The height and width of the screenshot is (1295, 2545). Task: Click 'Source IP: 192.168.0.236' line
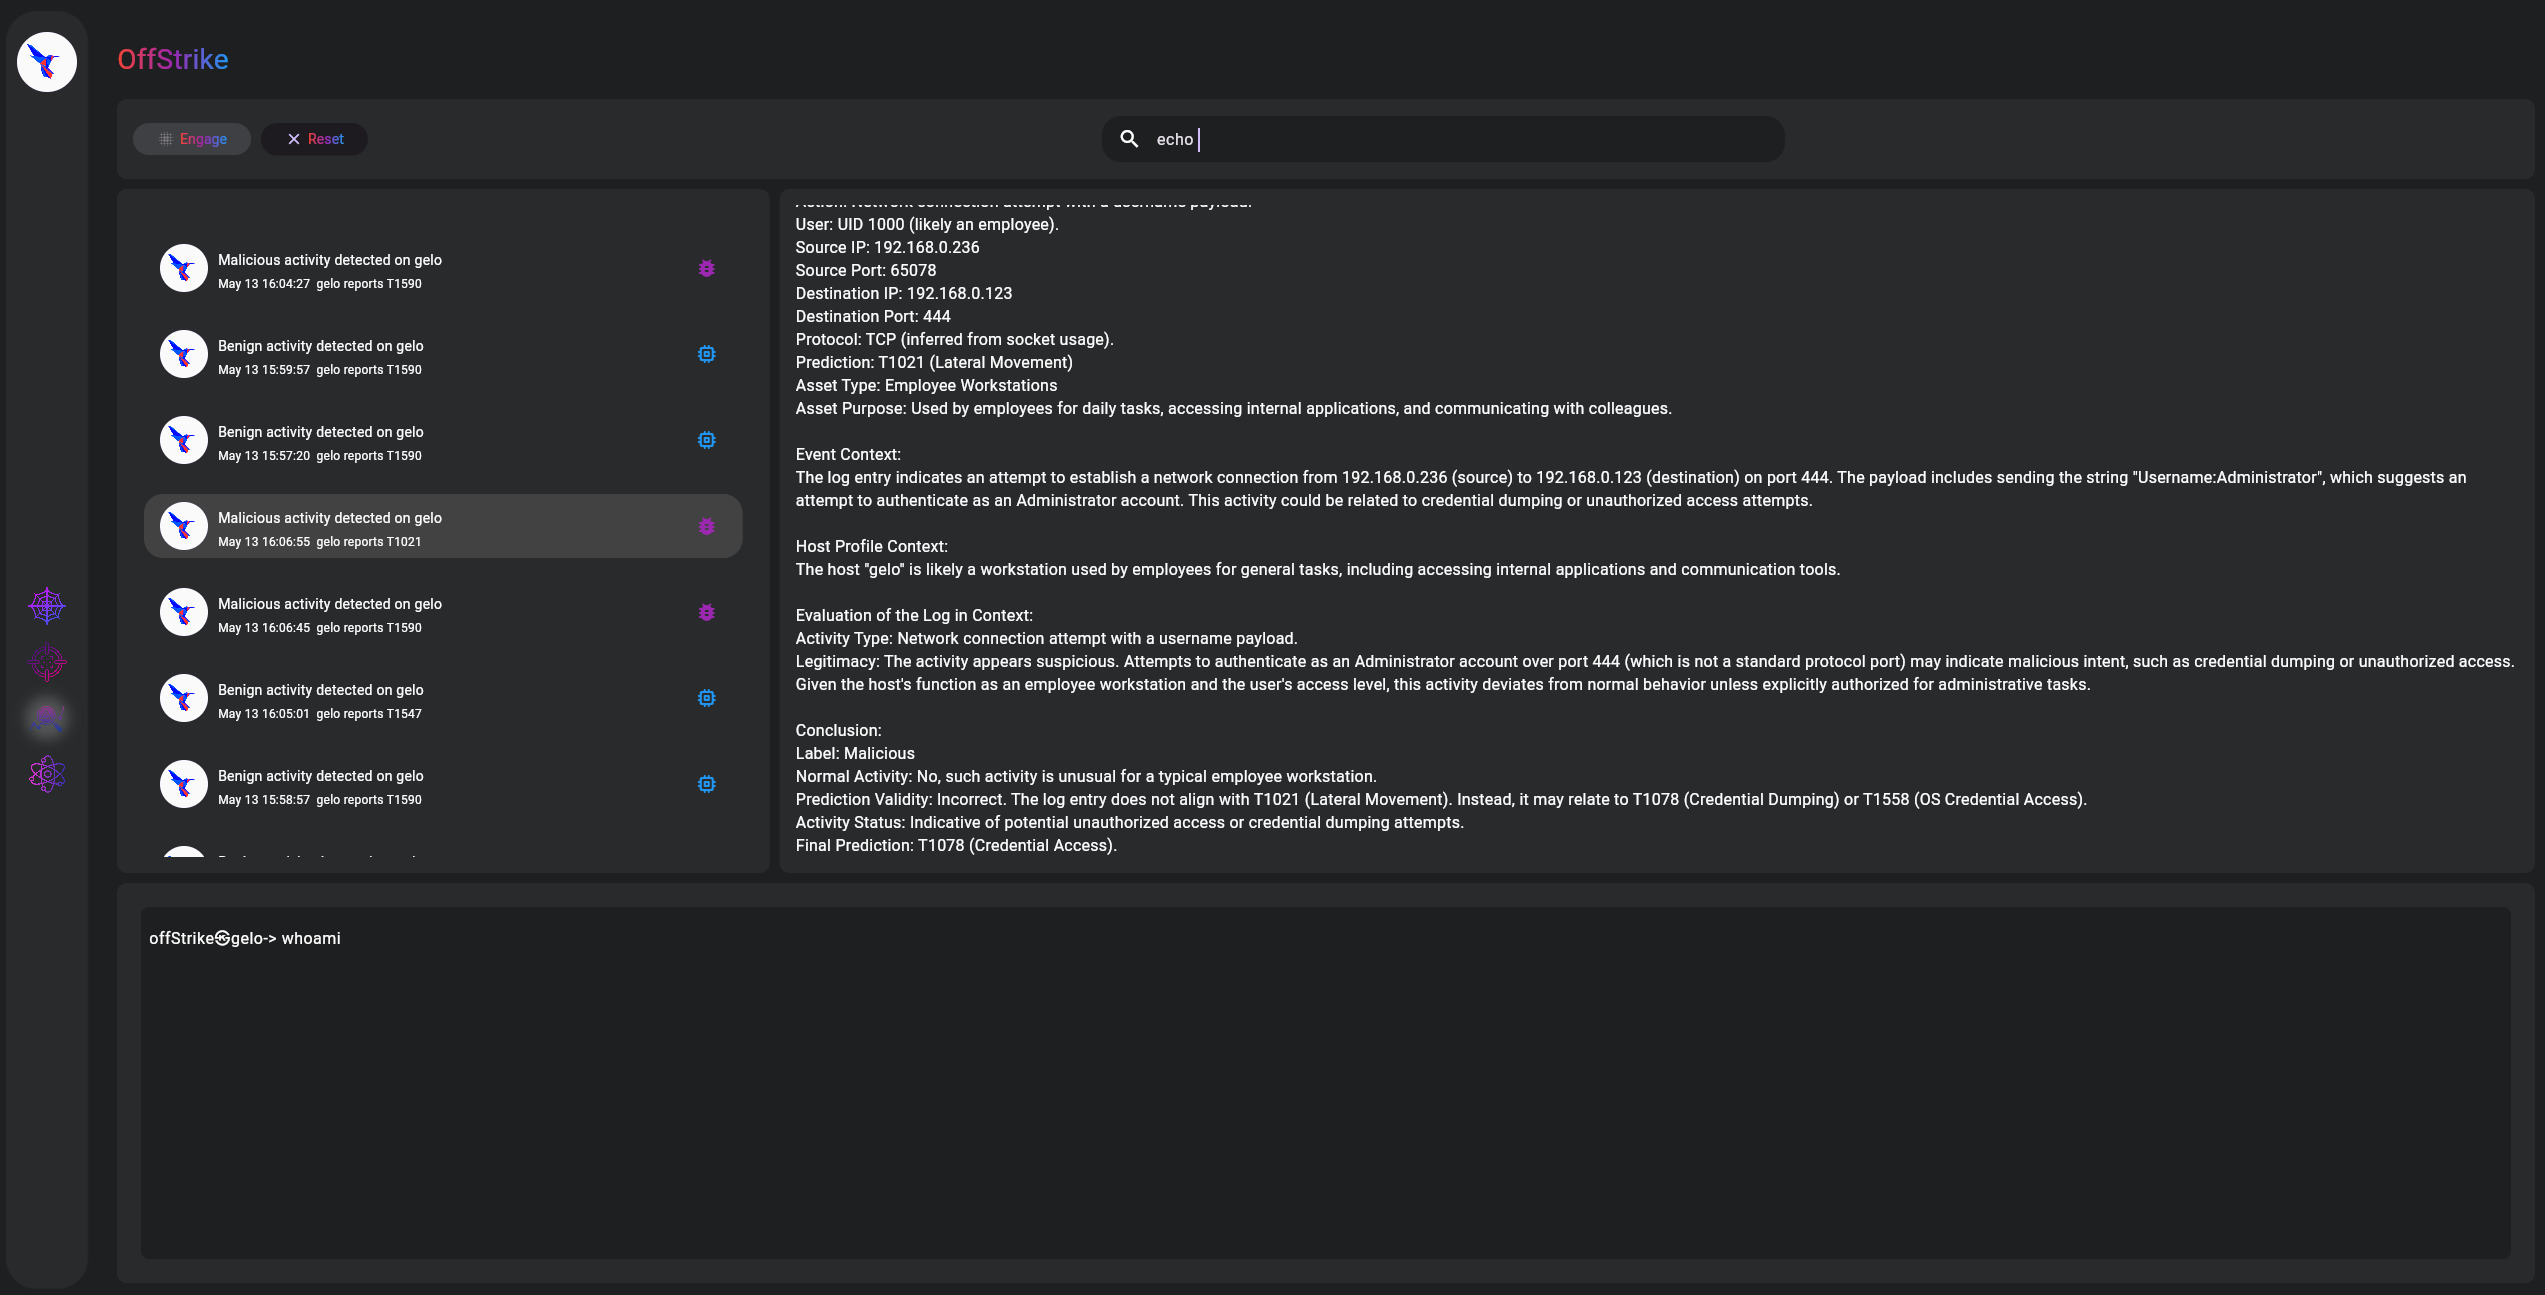[x=888, y=247]
